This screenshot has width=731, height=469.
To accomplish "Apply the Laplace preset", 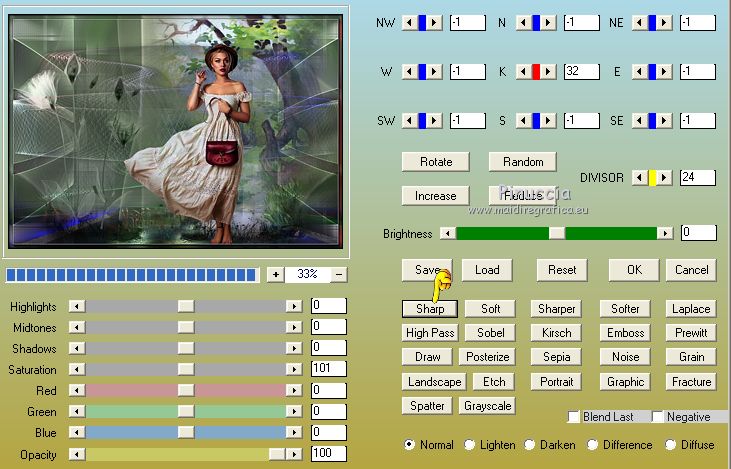I will (691, 309).
